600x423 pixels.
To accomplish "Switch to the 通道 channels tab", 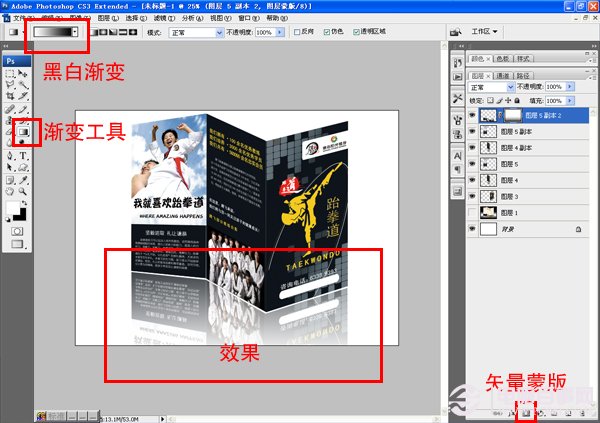I will 503,76.
